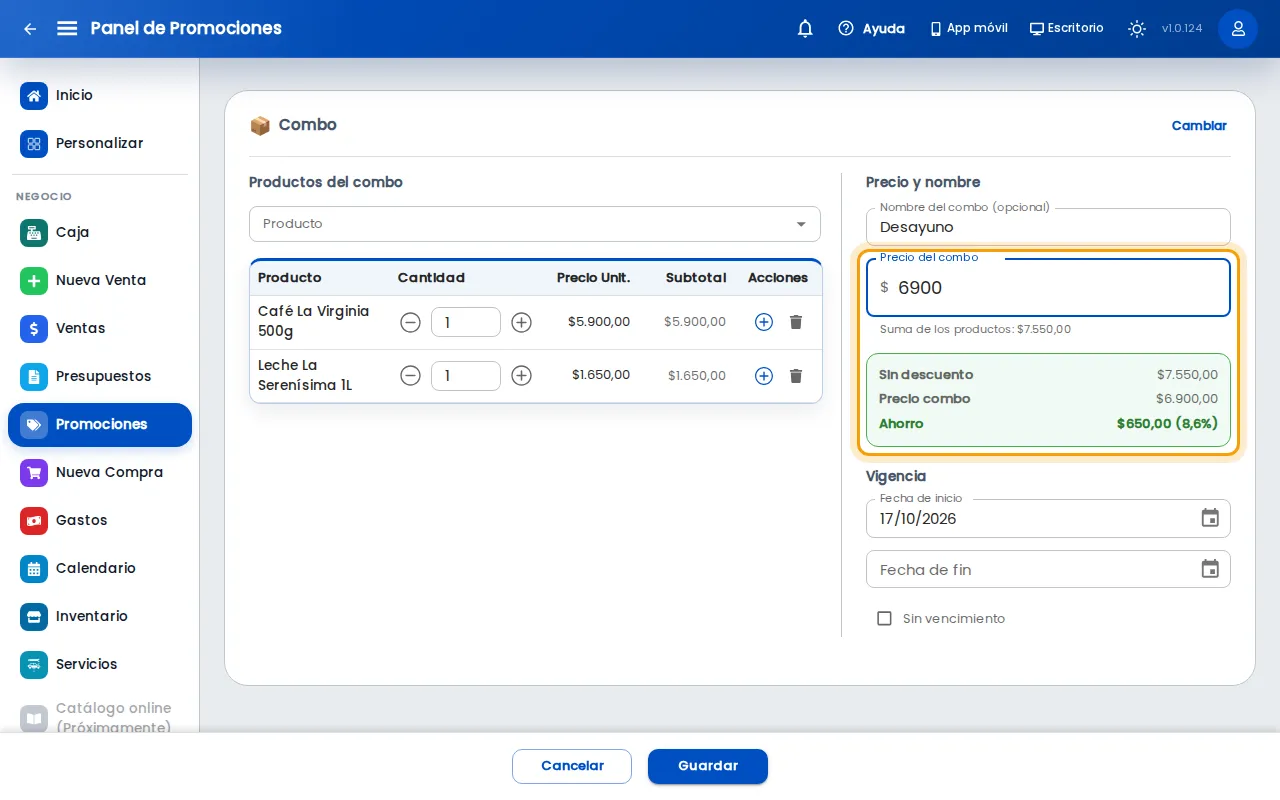Click the Nueva Compra cart icon
The height and width of the screenshot is (800, 1280).
coord(34,473)
